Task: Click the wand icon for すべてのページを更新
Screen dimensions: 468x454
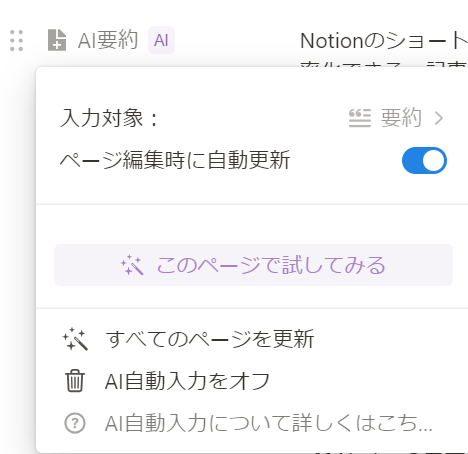Action: [x=75, y=339]
